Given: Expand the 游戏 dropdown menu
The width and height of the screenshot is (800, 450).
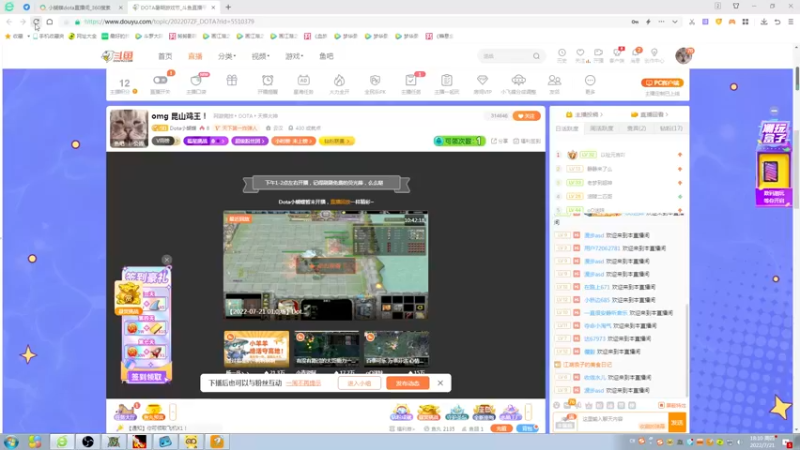Looking at the screenshot, I should pos(294,56).
